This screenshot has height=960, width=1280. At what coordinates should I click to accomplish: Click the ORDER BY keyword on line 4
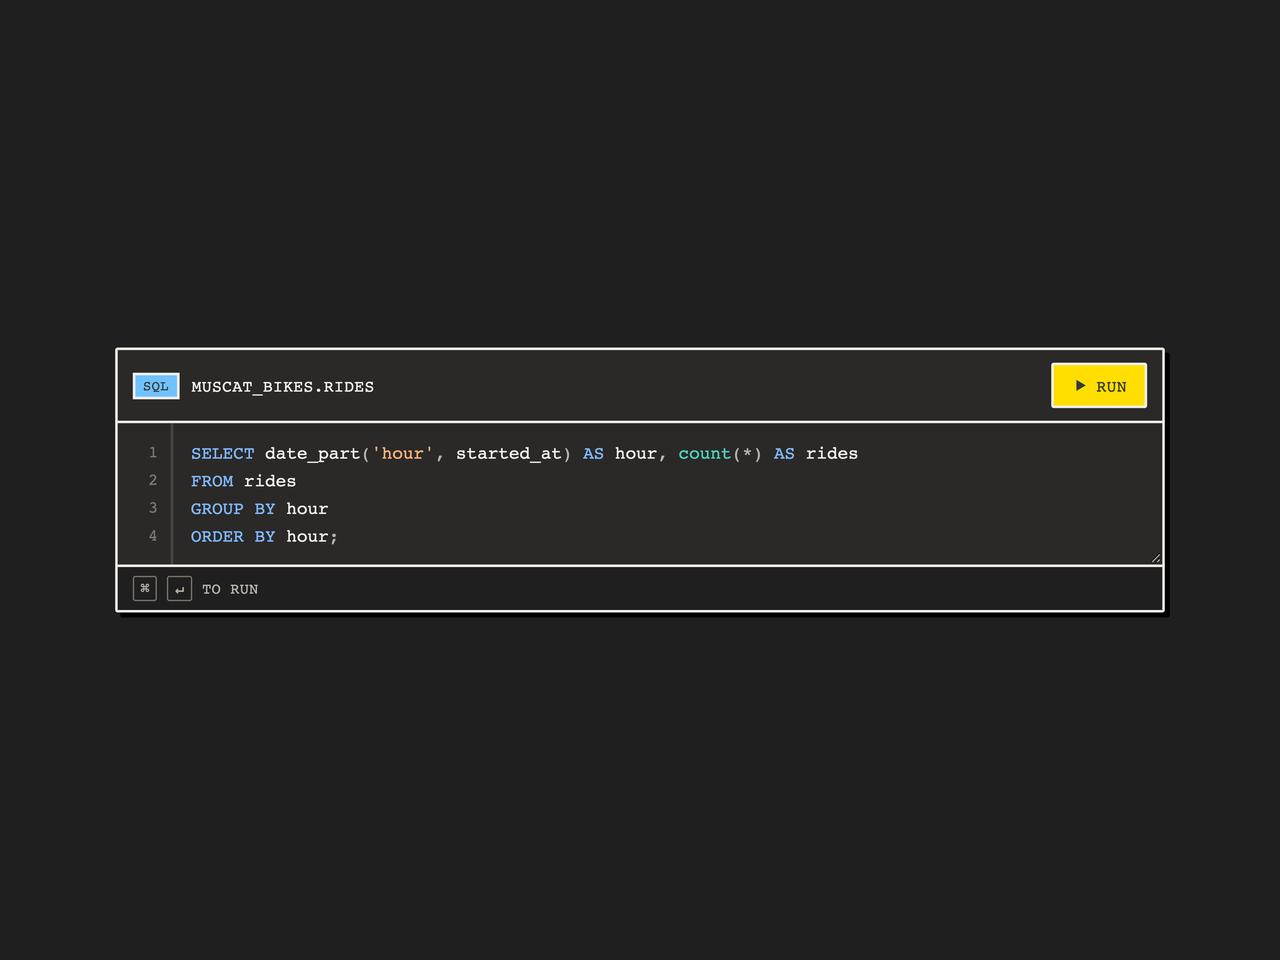(x=233, y=537)
